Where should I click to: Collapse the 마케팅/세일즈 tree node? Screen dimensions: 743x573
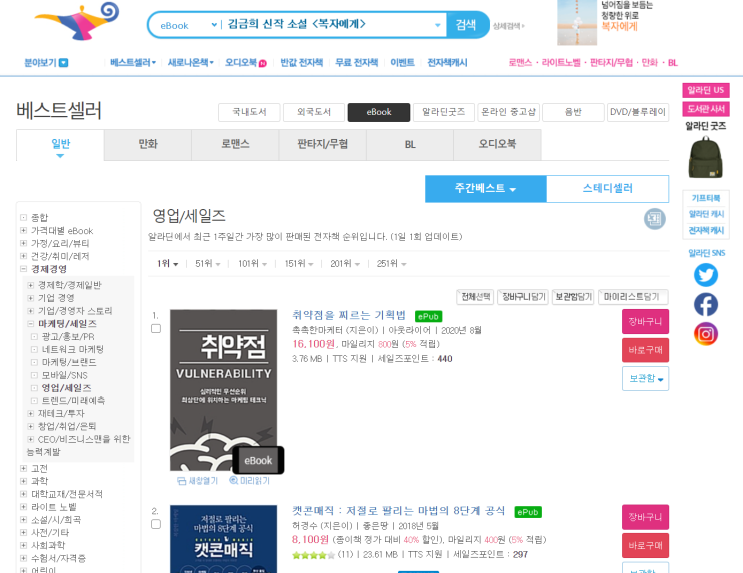[30, 324]
